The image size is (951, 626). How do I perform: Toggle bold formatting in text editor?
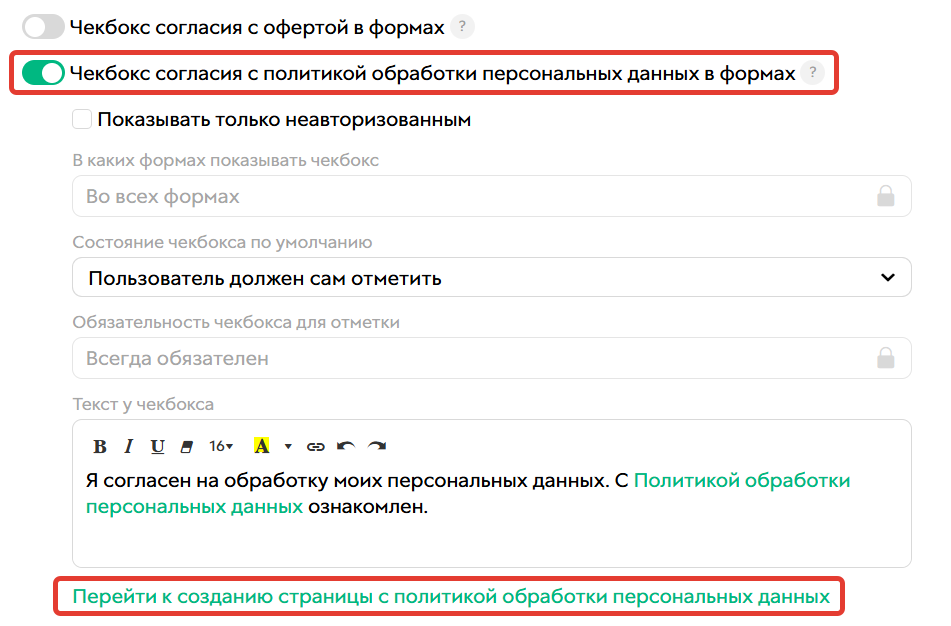point(100,446)
